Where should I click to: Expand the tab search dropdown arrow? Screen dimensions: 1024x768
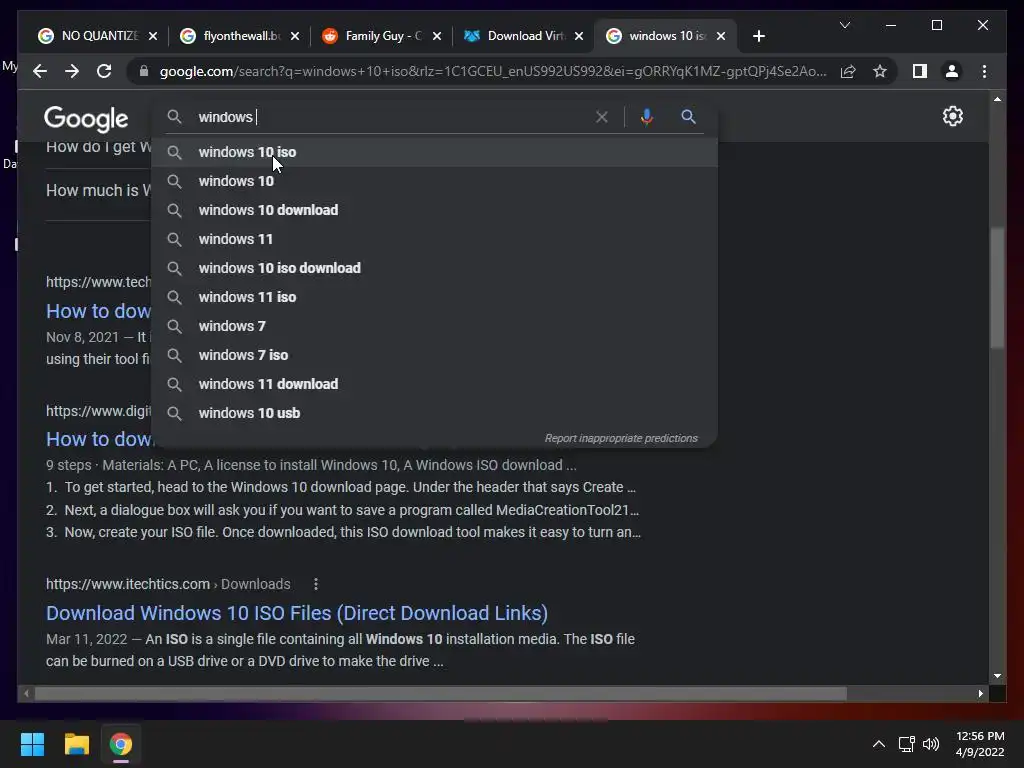click(844, 25)
